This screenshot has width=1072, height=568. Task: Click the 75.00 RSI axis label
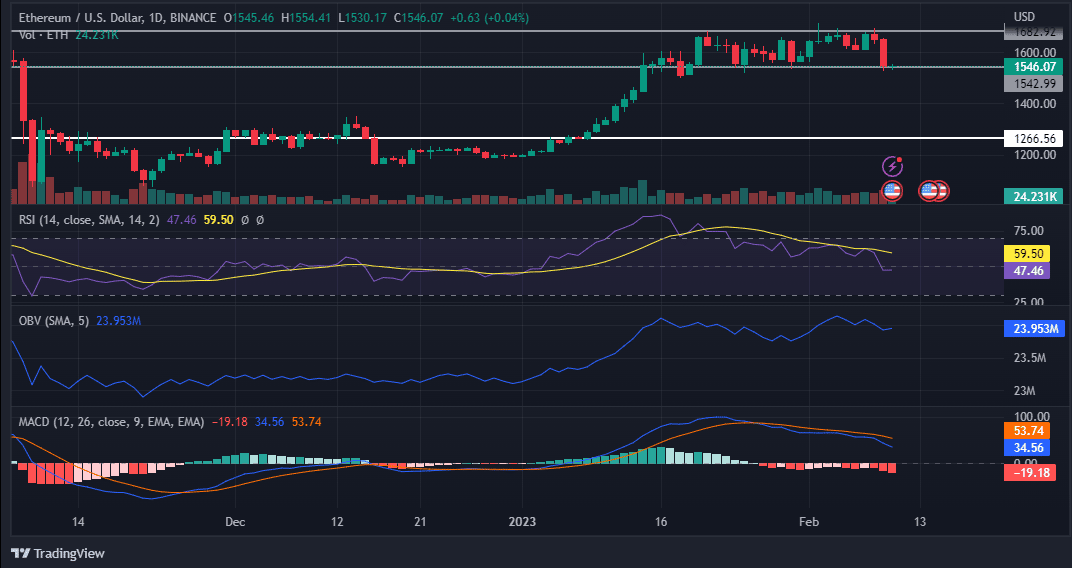[x=1030, y=231]
